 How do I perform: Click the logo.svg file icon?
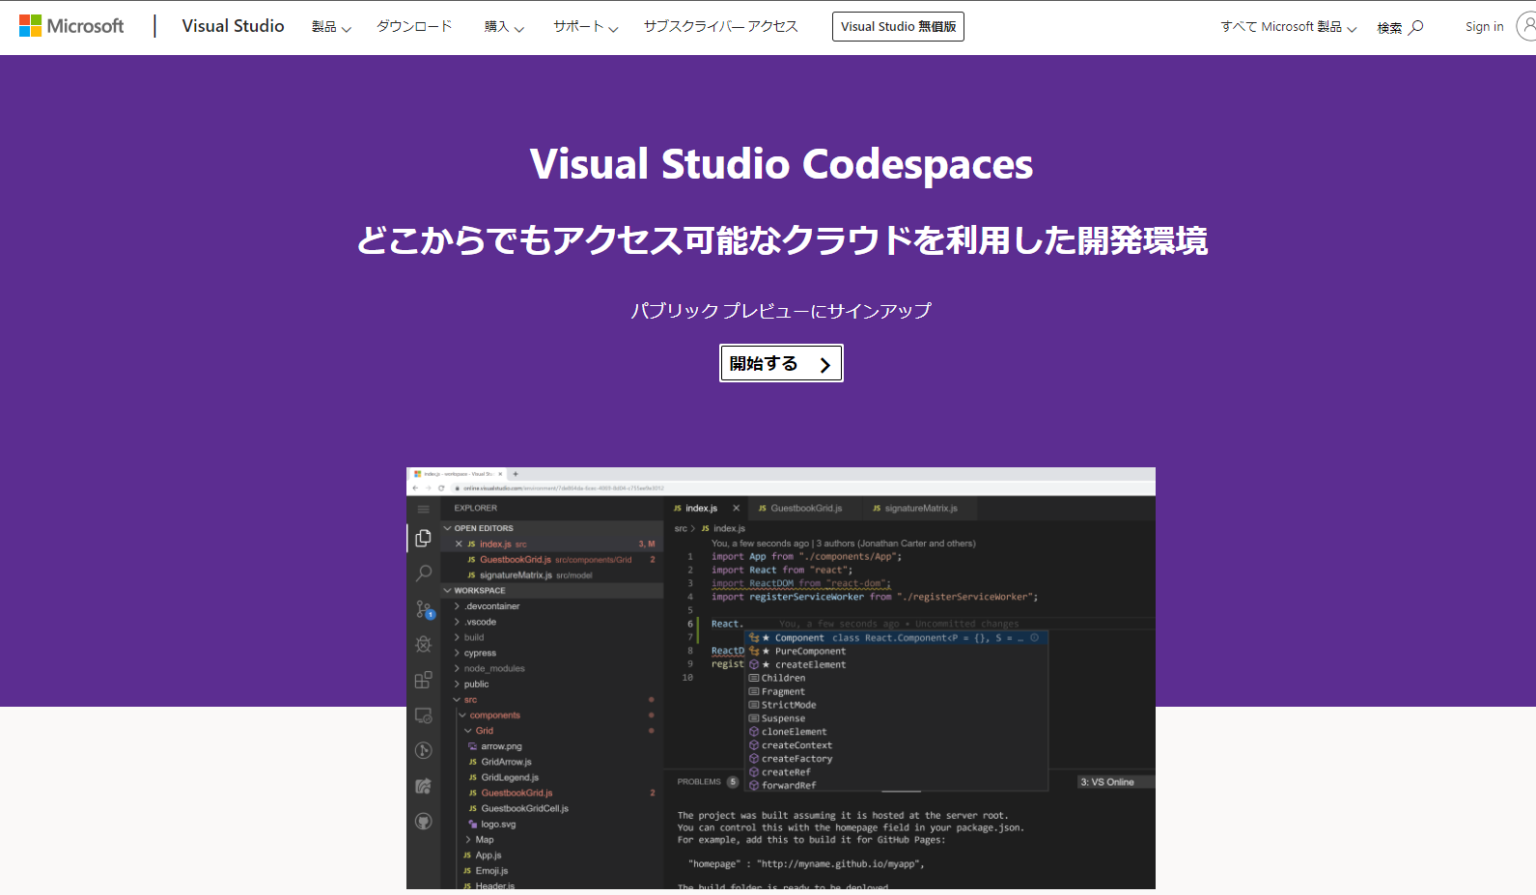click(472, 824)
